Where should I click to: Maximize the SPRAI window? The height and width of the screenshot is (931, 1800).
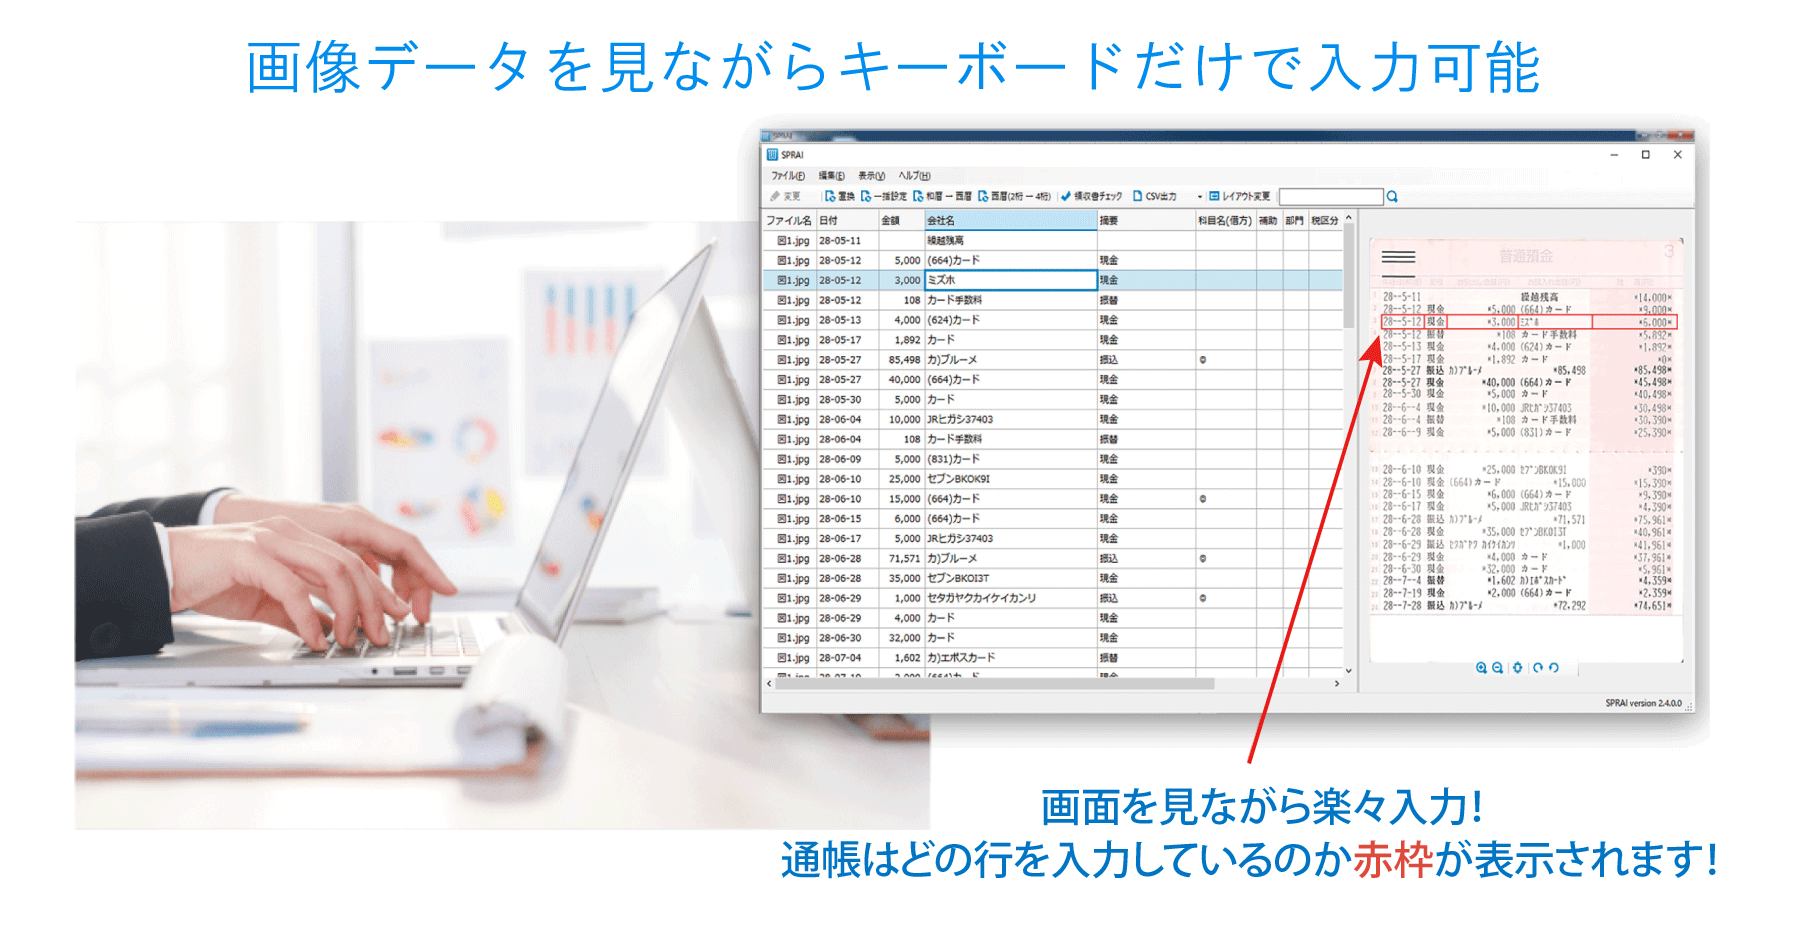pos(1645,155)
